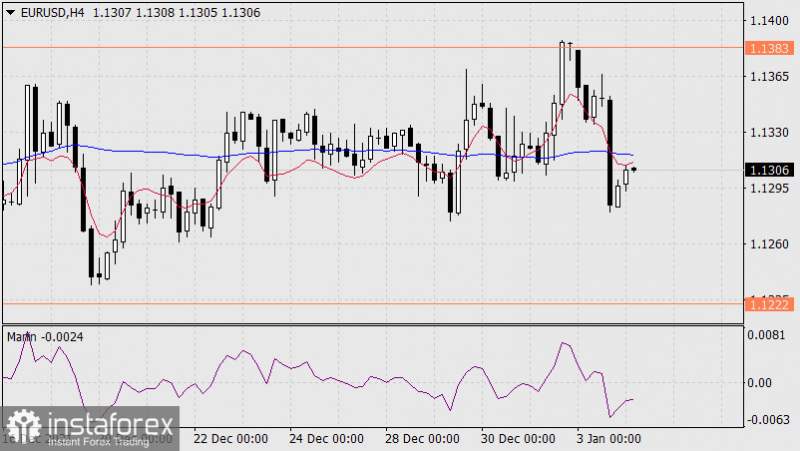Click the InstaForex logo icon
The width and height of the screenshot is (800, 451).
21,426
